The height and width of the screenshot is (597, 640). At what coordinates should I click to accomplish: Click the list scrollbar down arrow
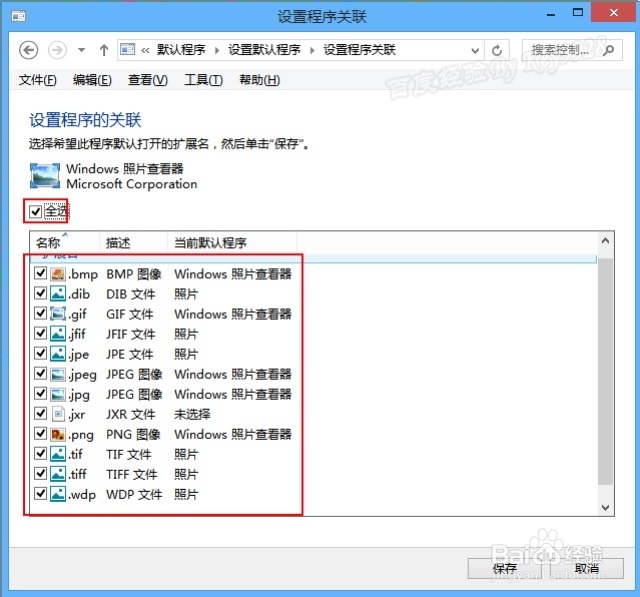(605, 508)
